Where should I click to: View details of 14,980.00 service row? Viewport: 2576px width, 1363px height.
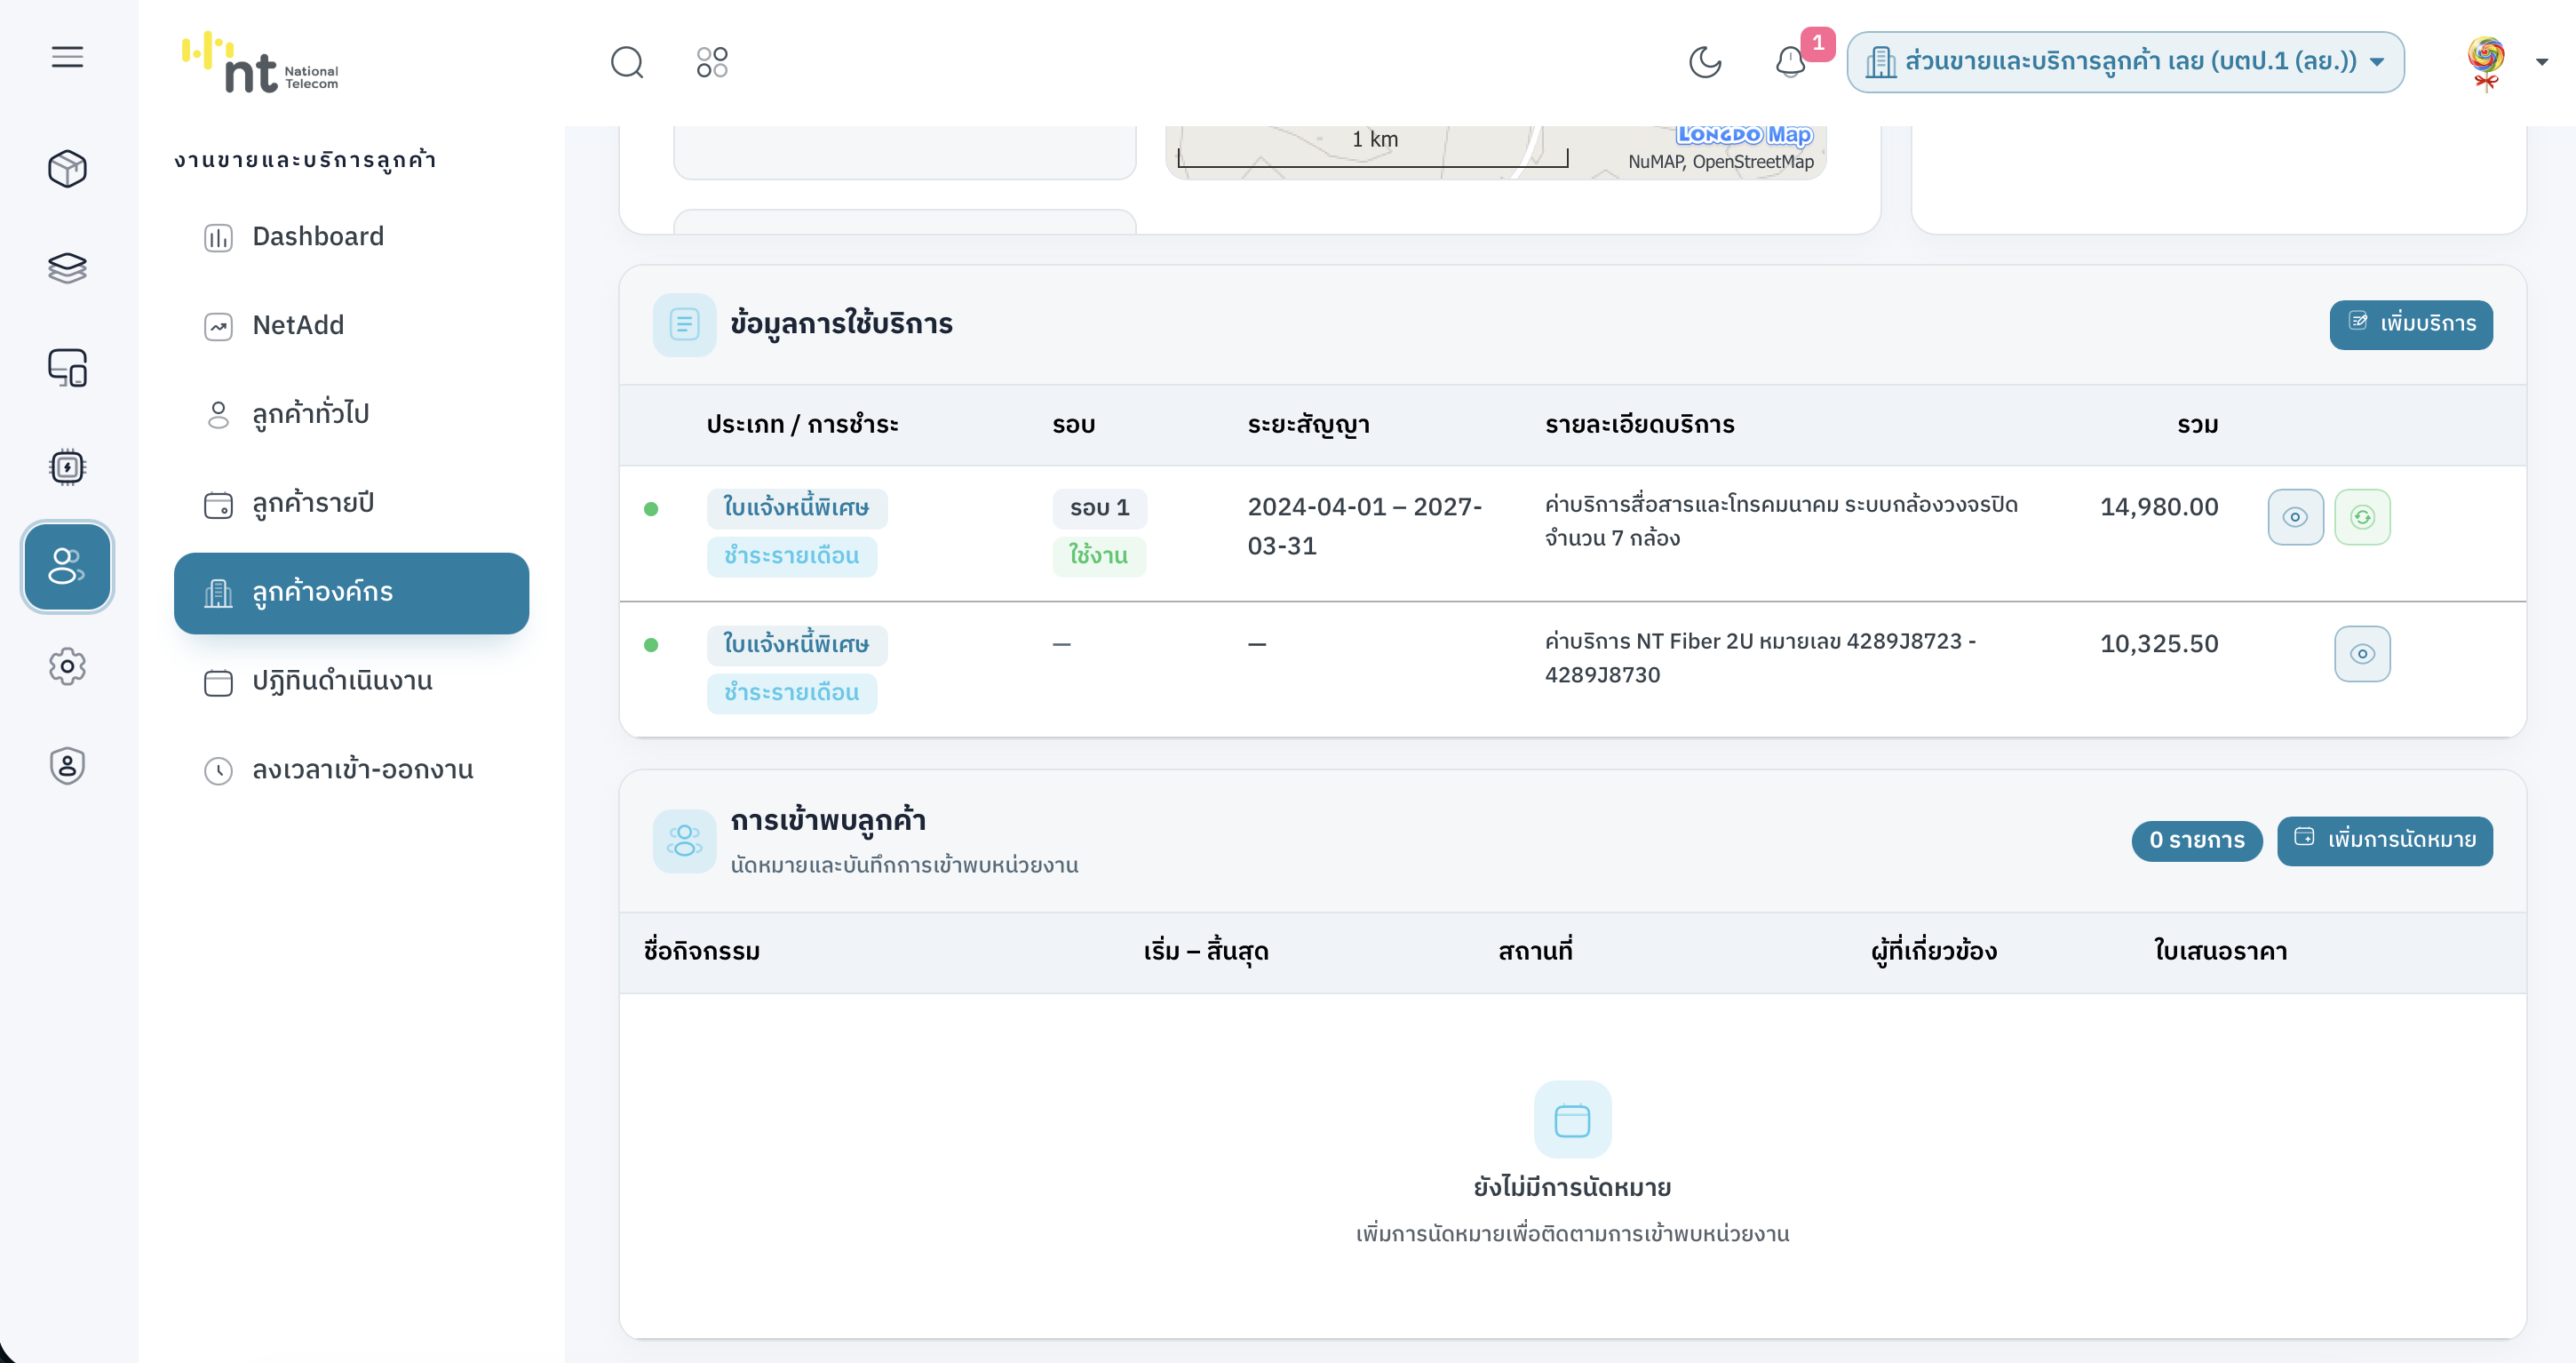click(2295, 517)
